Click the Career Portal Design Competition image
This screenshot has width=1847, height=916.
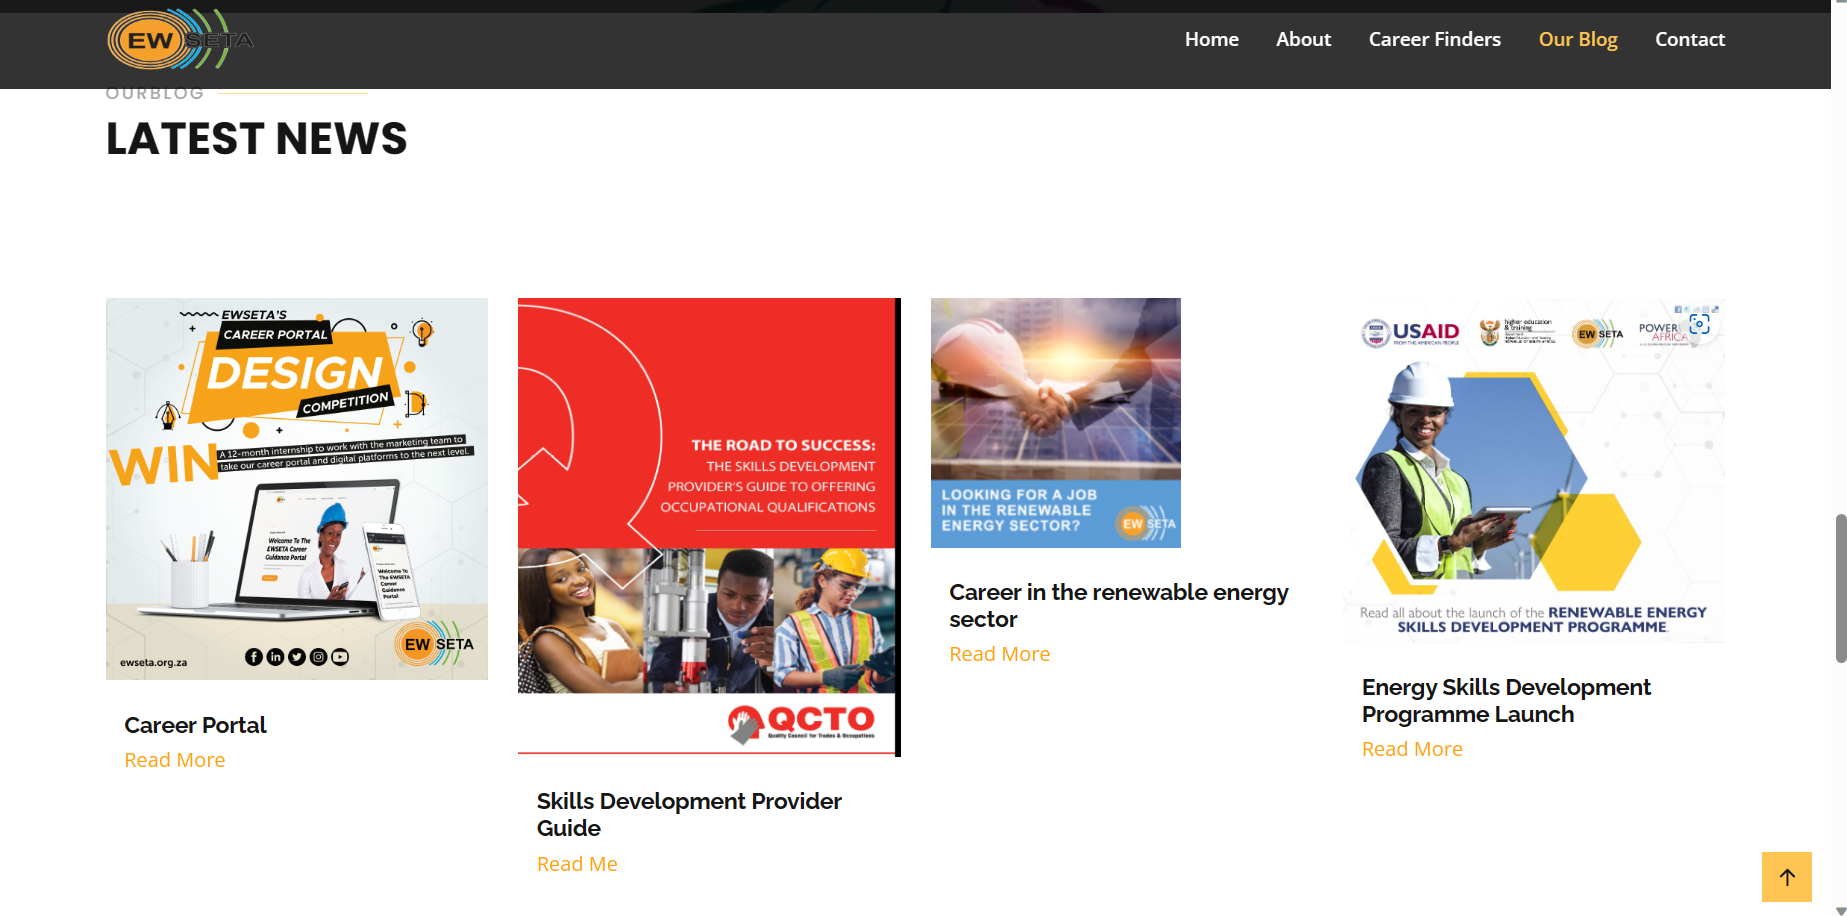pos(297,488)
